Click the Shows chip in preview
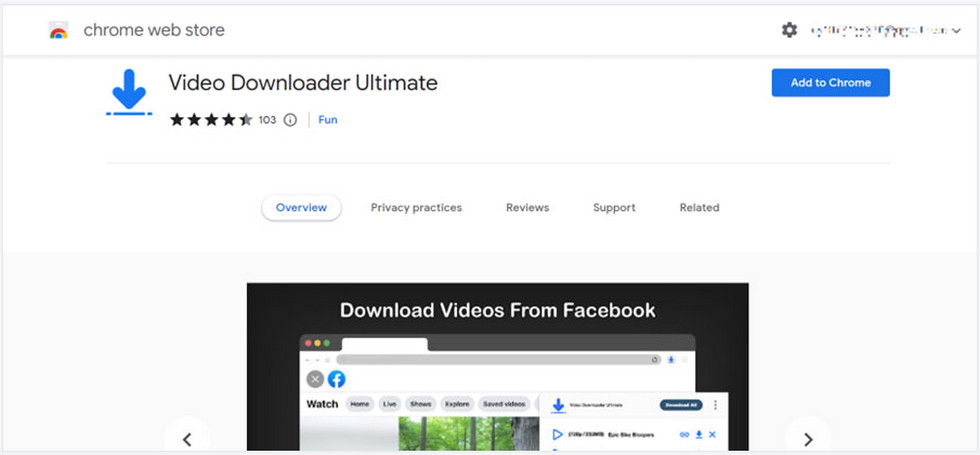 click(x=421, y=404)
